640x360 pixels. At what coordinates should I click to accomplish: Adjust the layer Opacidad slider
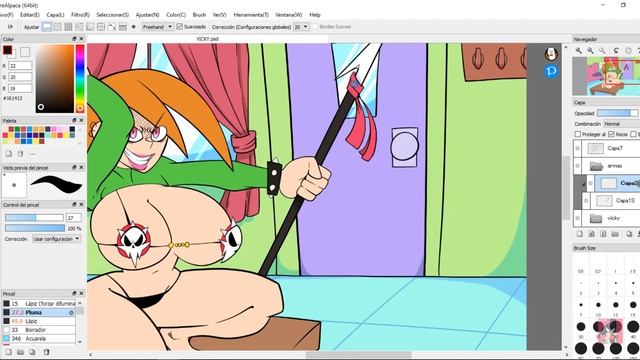618,113
